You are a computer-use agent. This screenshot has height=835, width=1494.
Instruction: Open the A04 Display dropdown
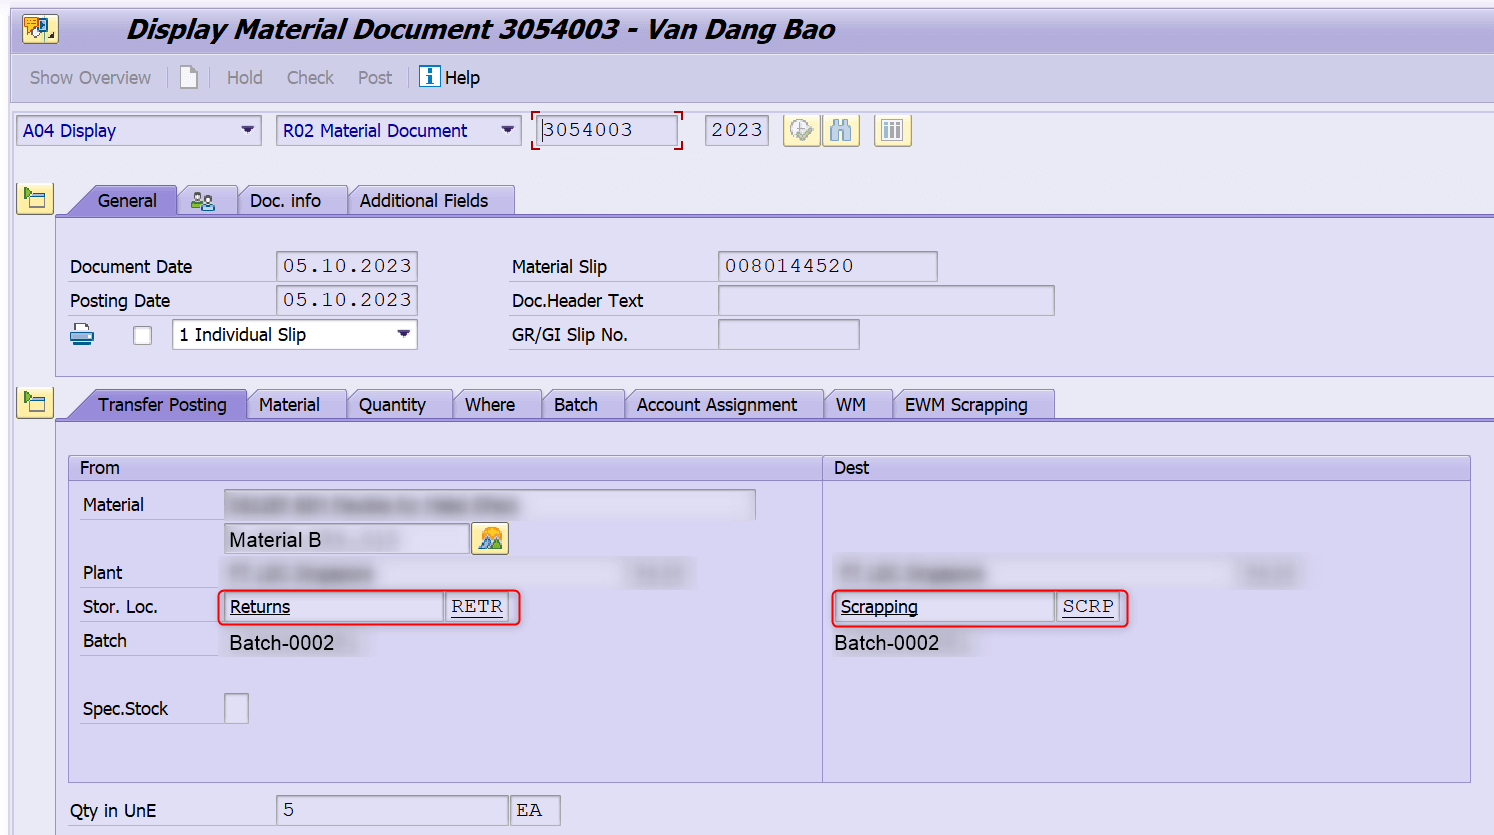point(246,130)
